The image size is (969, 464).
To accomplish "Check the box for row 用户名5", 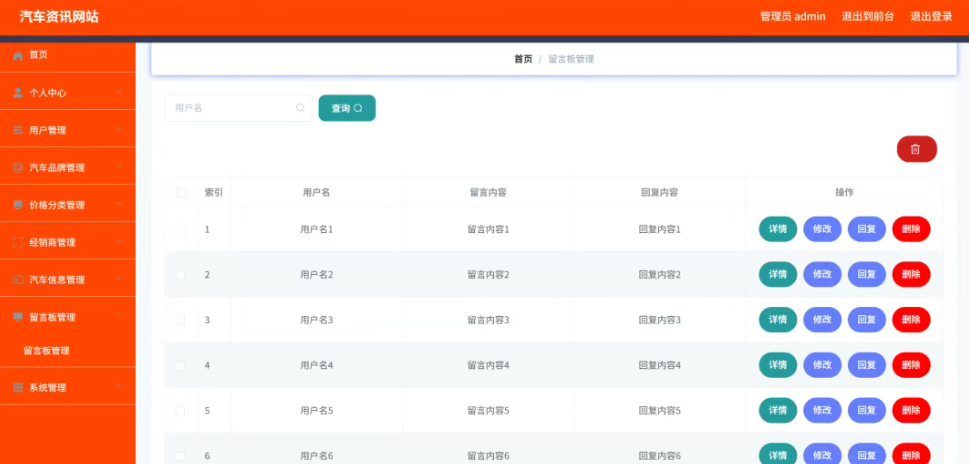I will click(x=180, y=411).
